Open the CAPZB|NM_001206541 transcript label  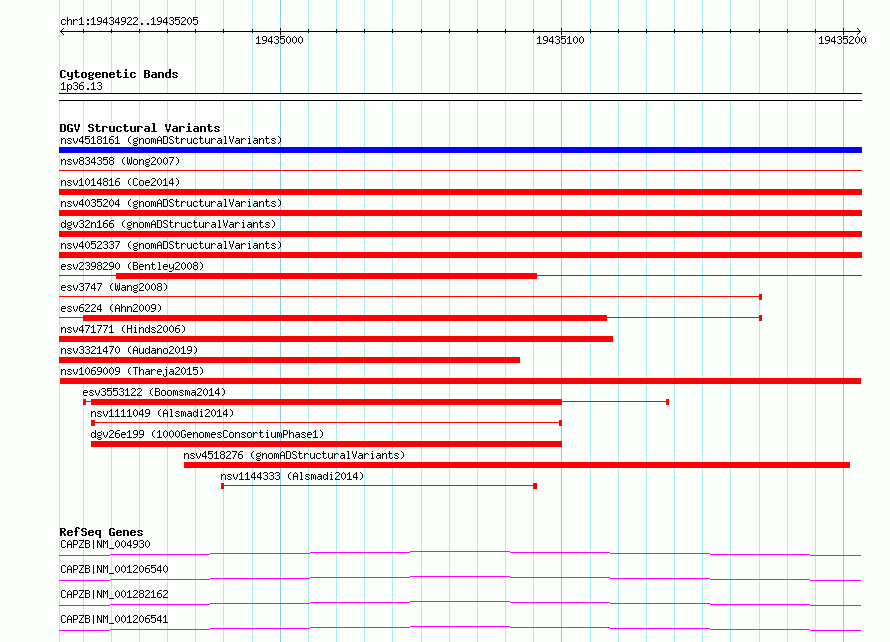(114, 619)
